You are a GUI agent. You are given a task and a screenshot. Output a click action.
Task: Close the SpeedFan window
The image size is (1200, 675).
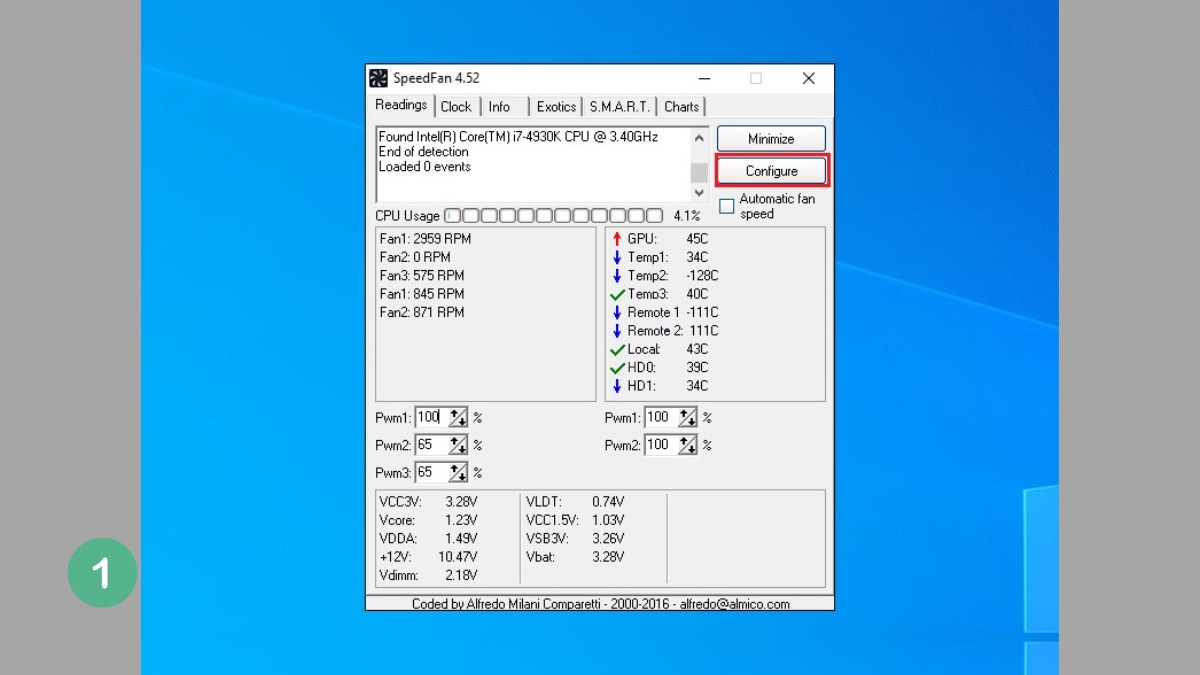pyautogui.click(x=808, y=78)
